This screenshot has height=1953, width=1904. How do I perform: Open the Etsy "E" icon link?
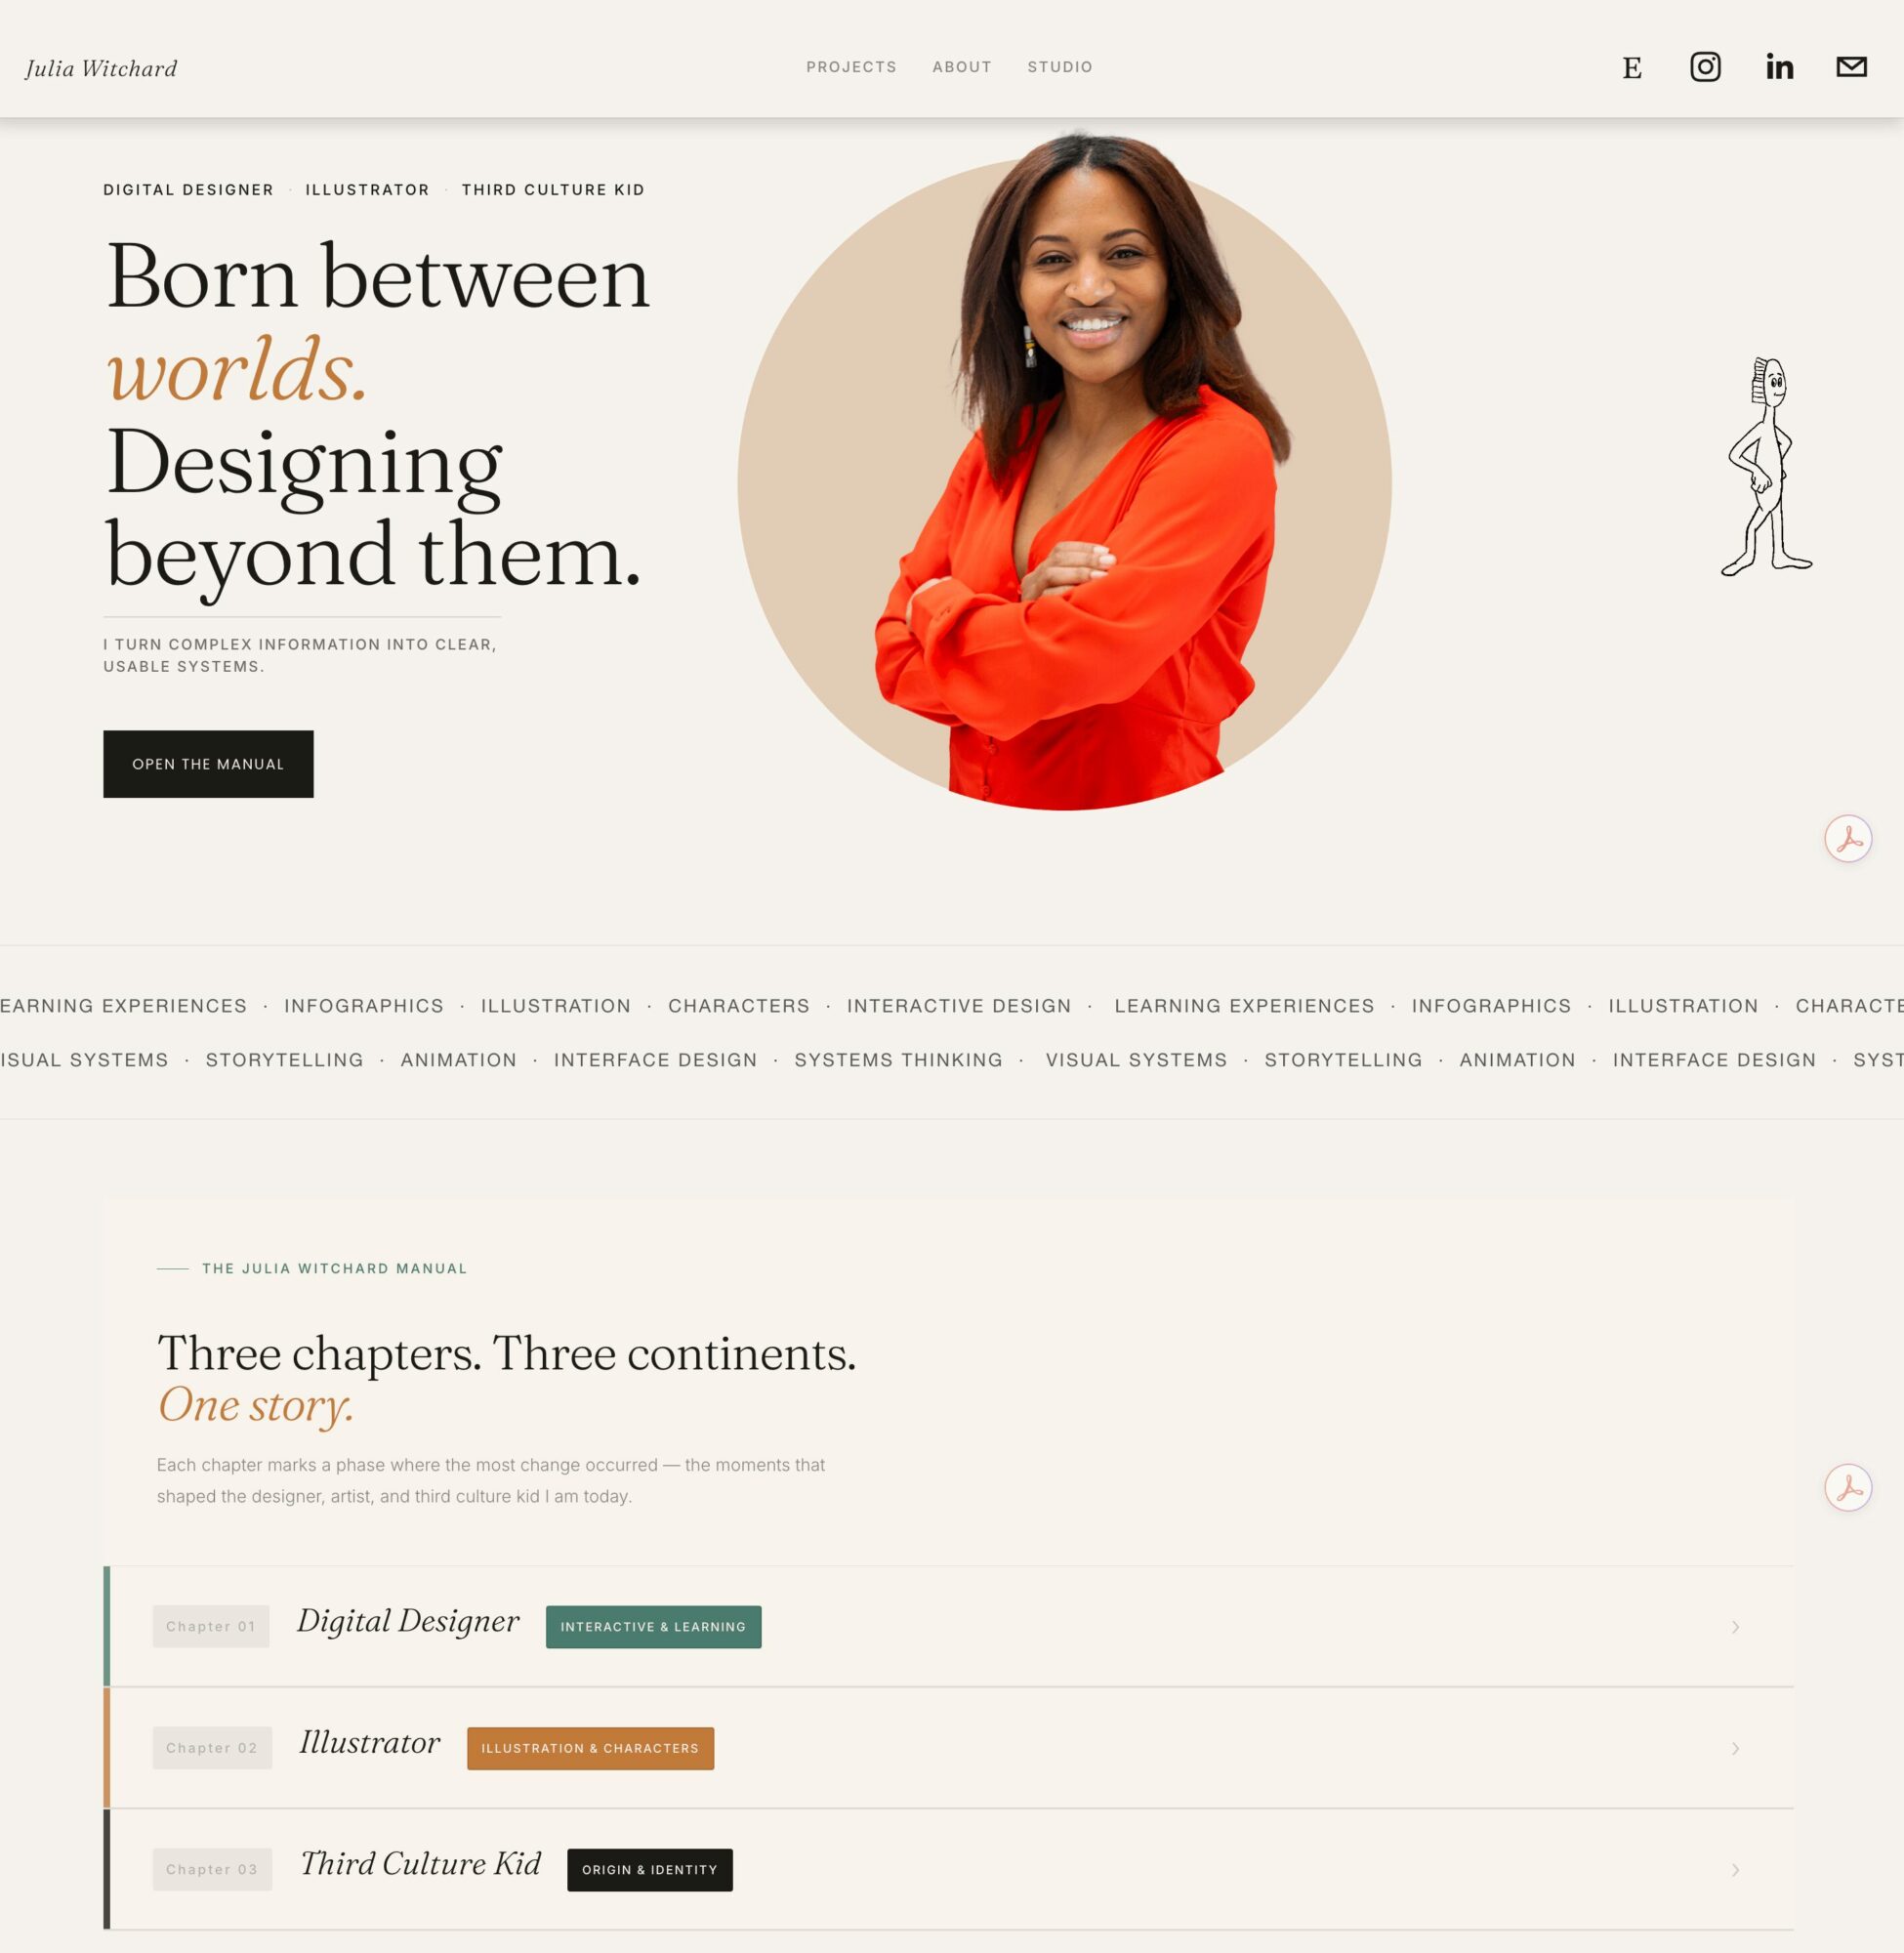[x=1632, y=68]
